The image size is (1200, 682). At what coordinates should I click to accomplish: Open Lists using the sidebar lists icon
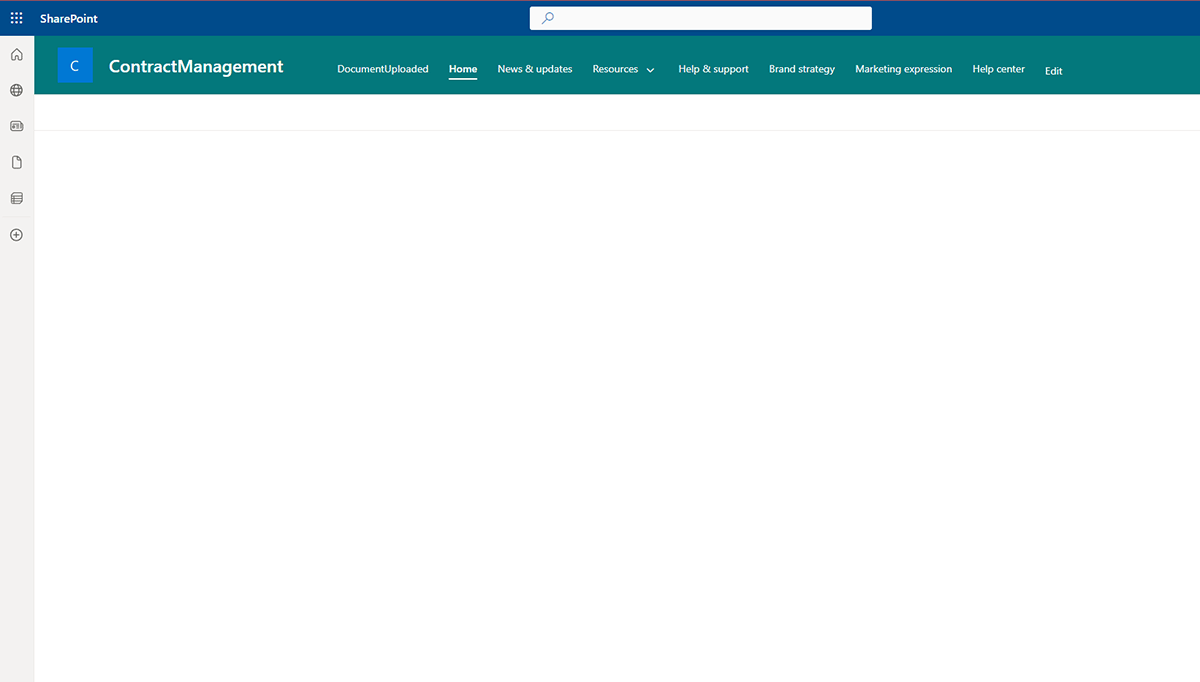16,197
